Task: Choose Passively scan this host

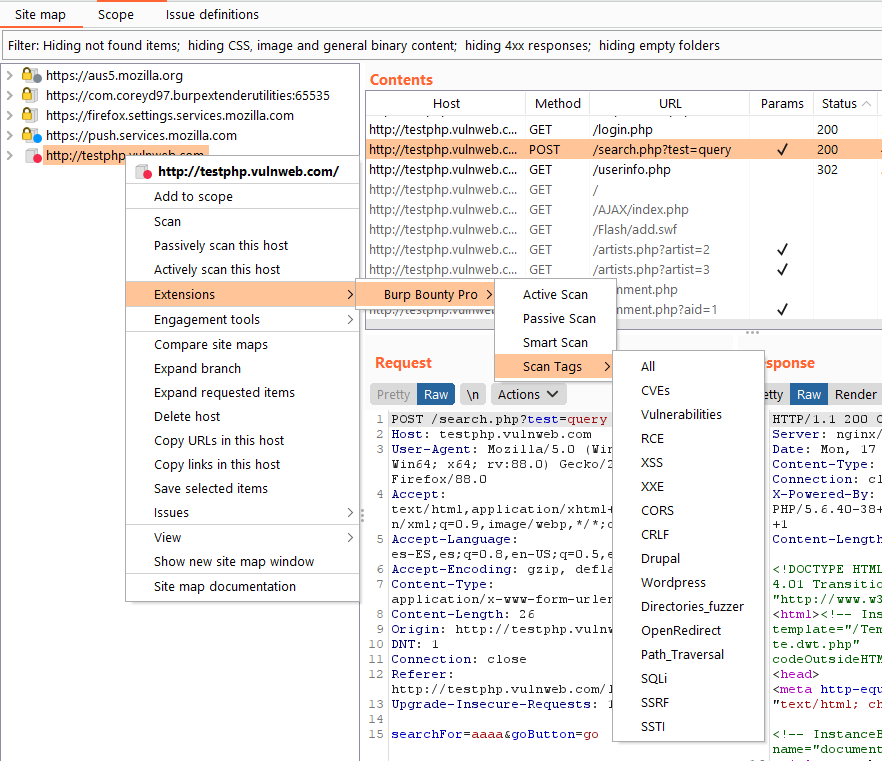Action: [242, 246]
